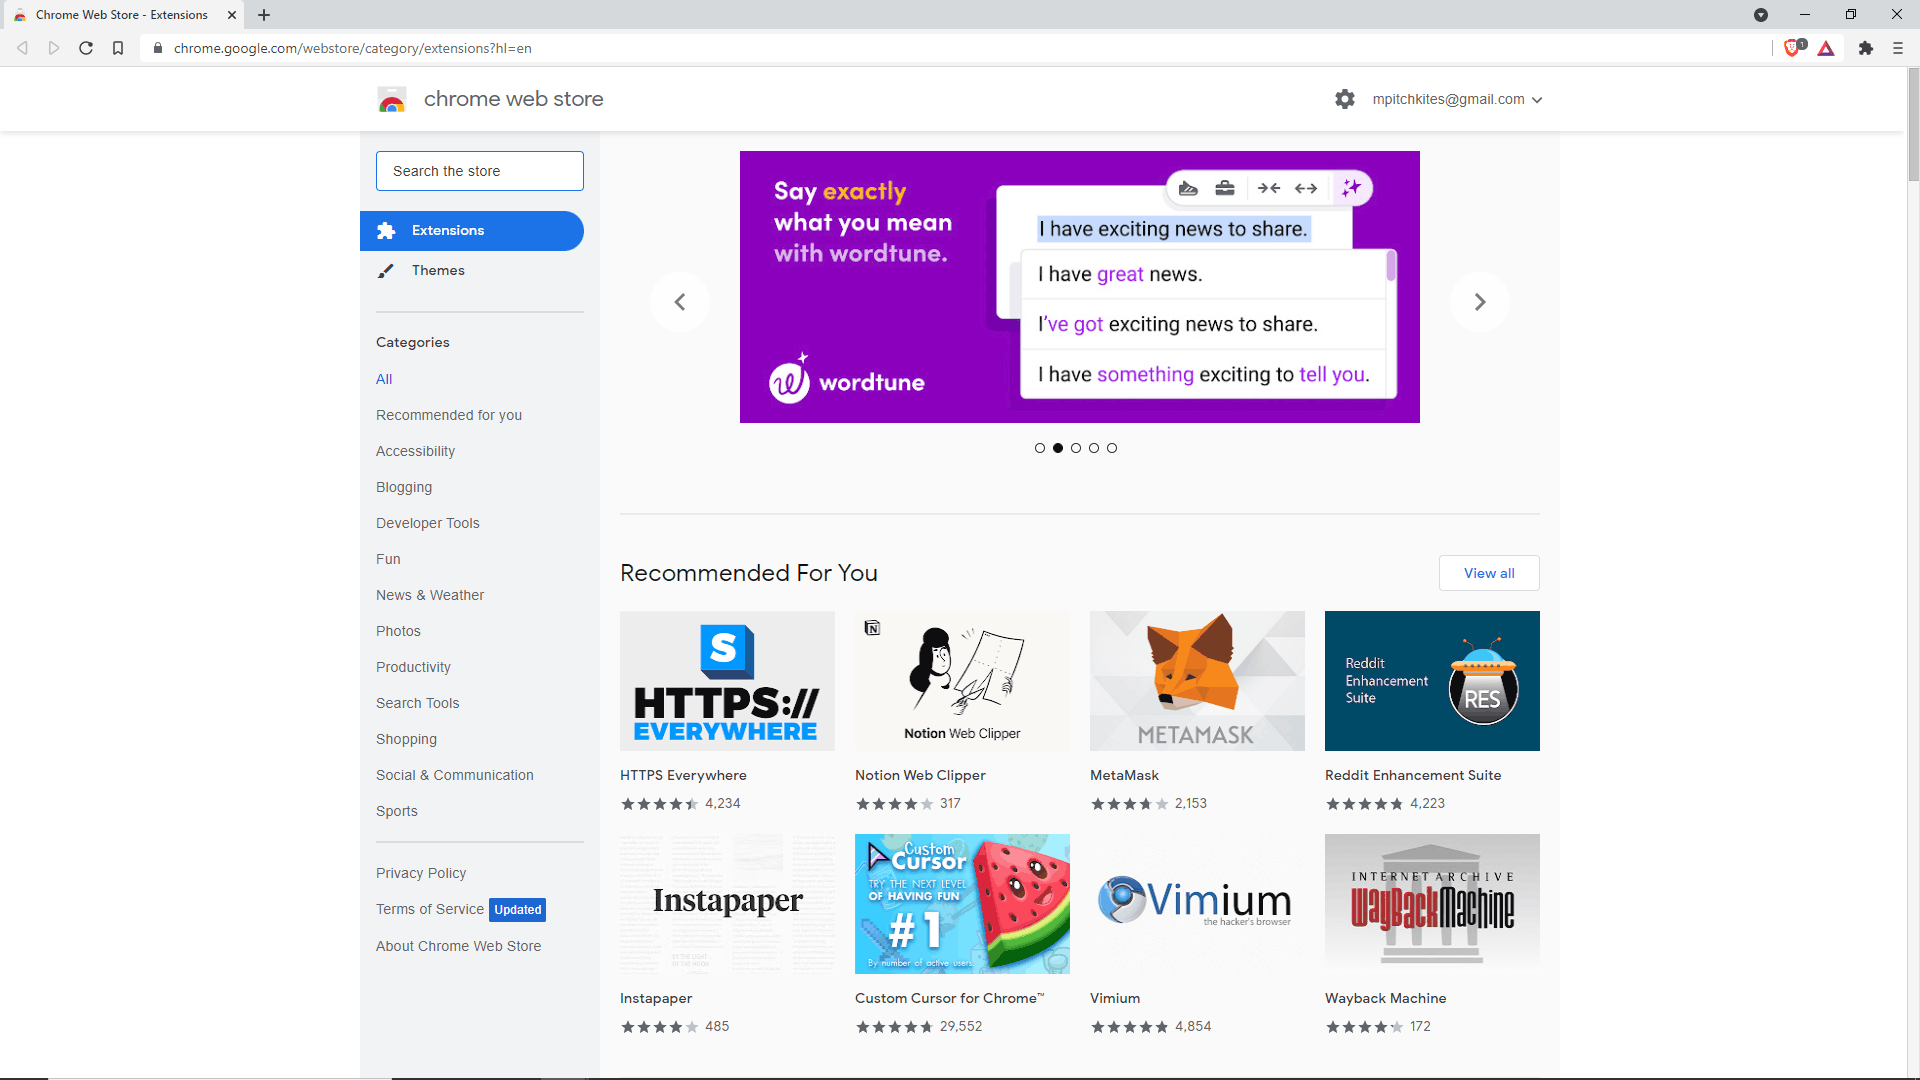Open a new tab with the plus button
This screenshot has height=1080, width=1920.
point(264,15)
